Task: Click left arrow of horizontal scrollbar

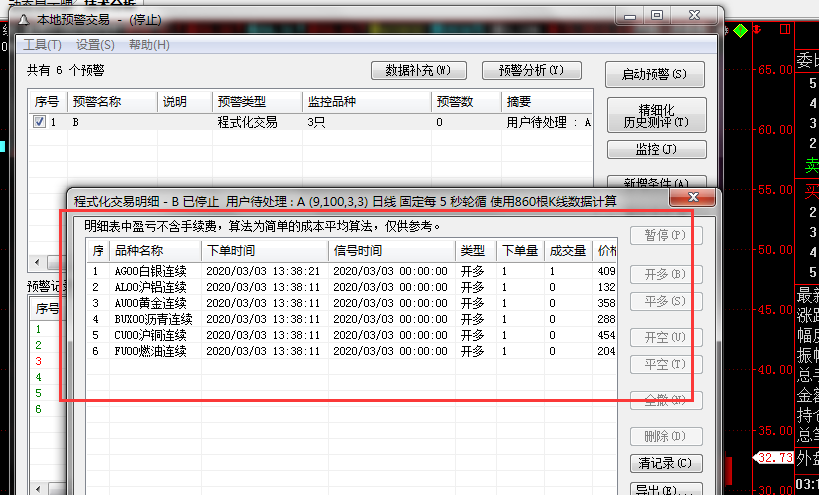Action: pyautogui.click(x=34, y=262)
